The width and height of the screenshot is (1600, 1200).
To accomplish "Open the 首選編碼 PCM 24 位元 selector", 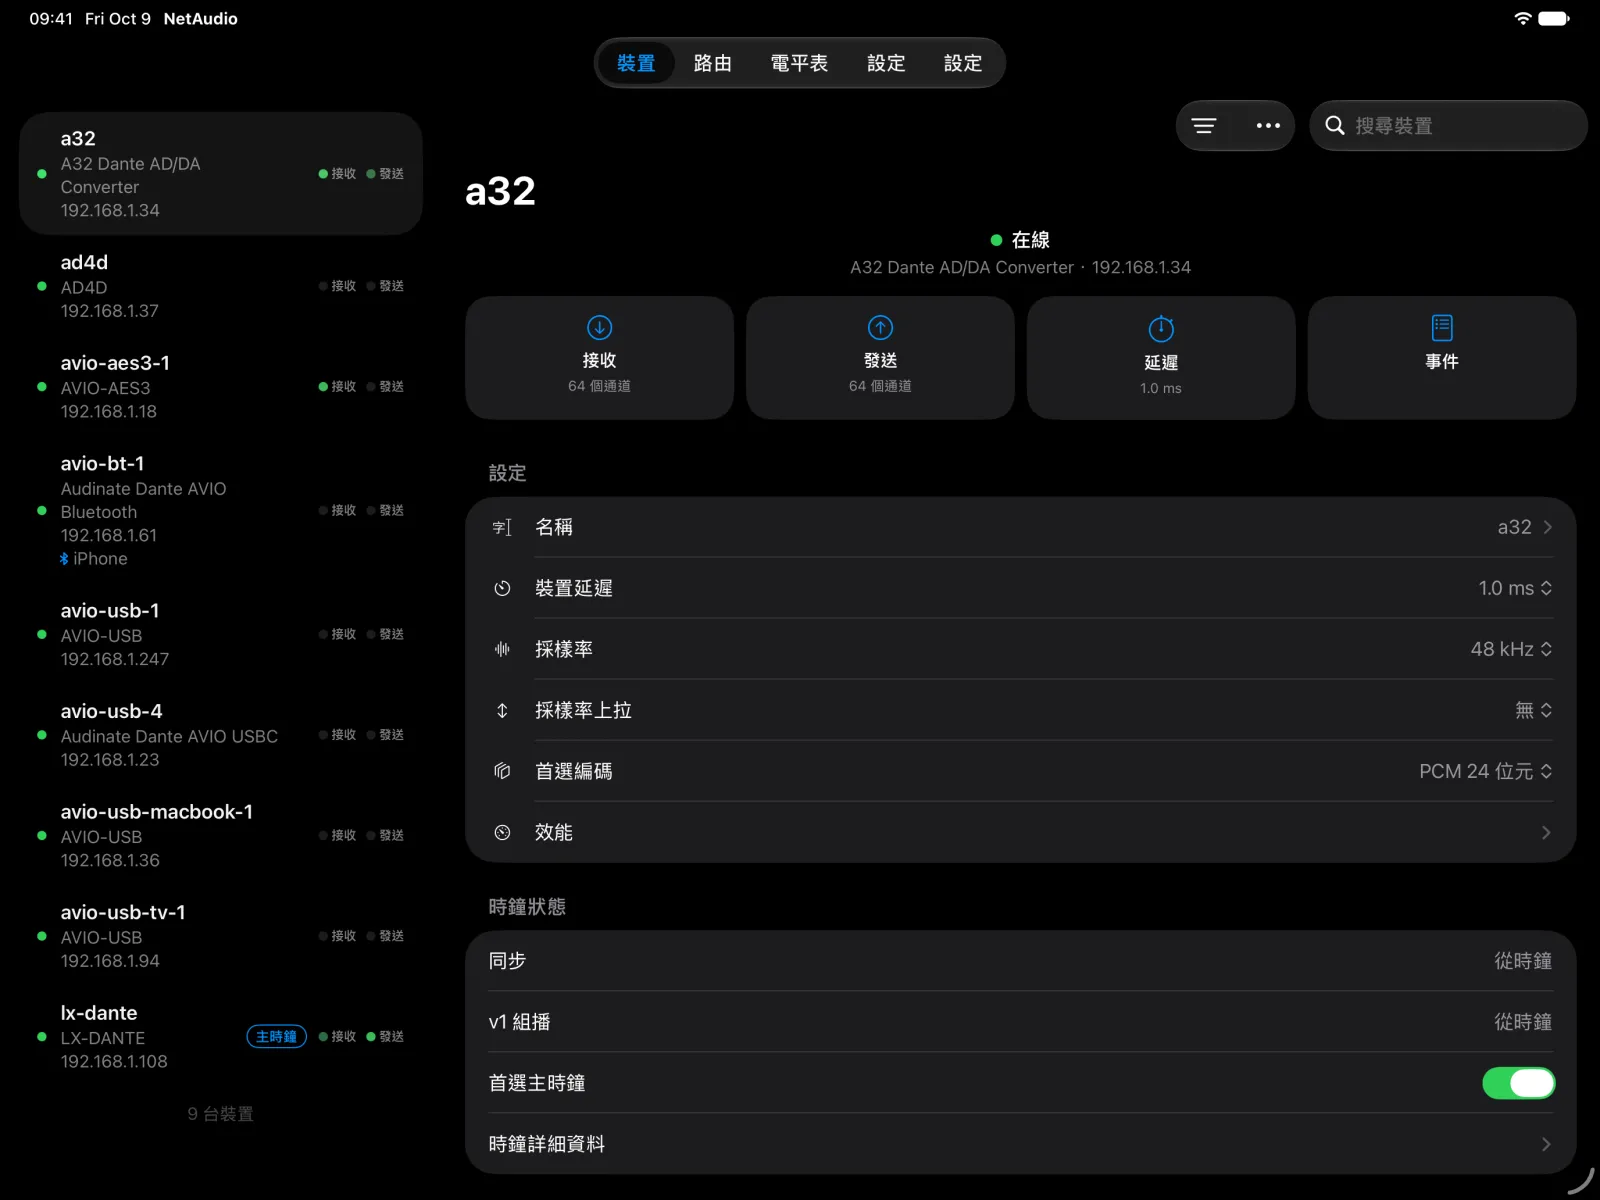I will pyautogui.click(x=1486, y=771).
